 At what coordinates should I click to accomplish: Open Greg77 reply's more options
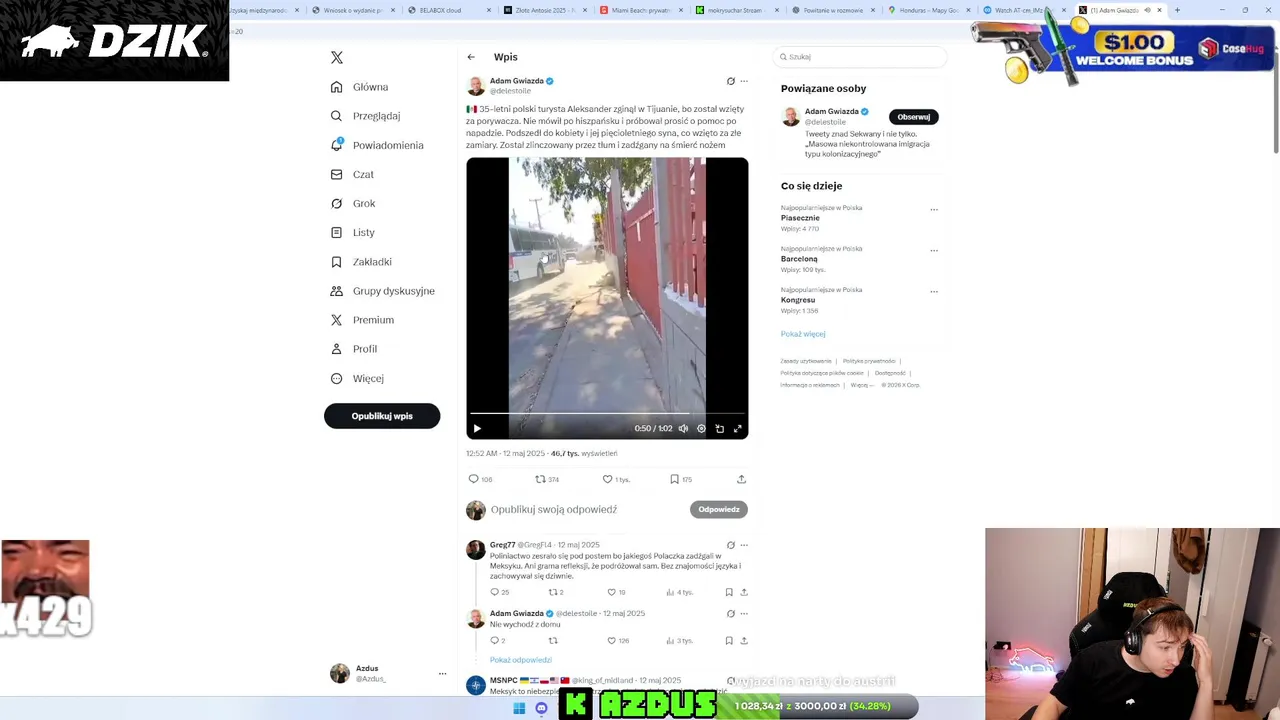[744, 545]
